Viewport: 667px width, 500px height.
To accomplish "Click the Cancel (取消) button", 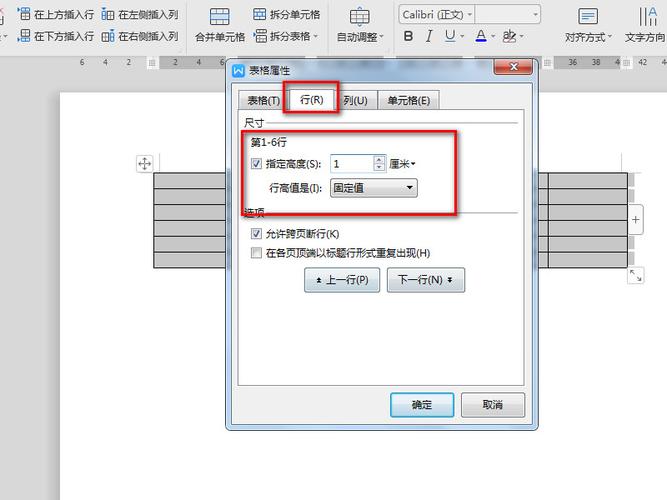I will pyautogui.click(x=493, y=405).
